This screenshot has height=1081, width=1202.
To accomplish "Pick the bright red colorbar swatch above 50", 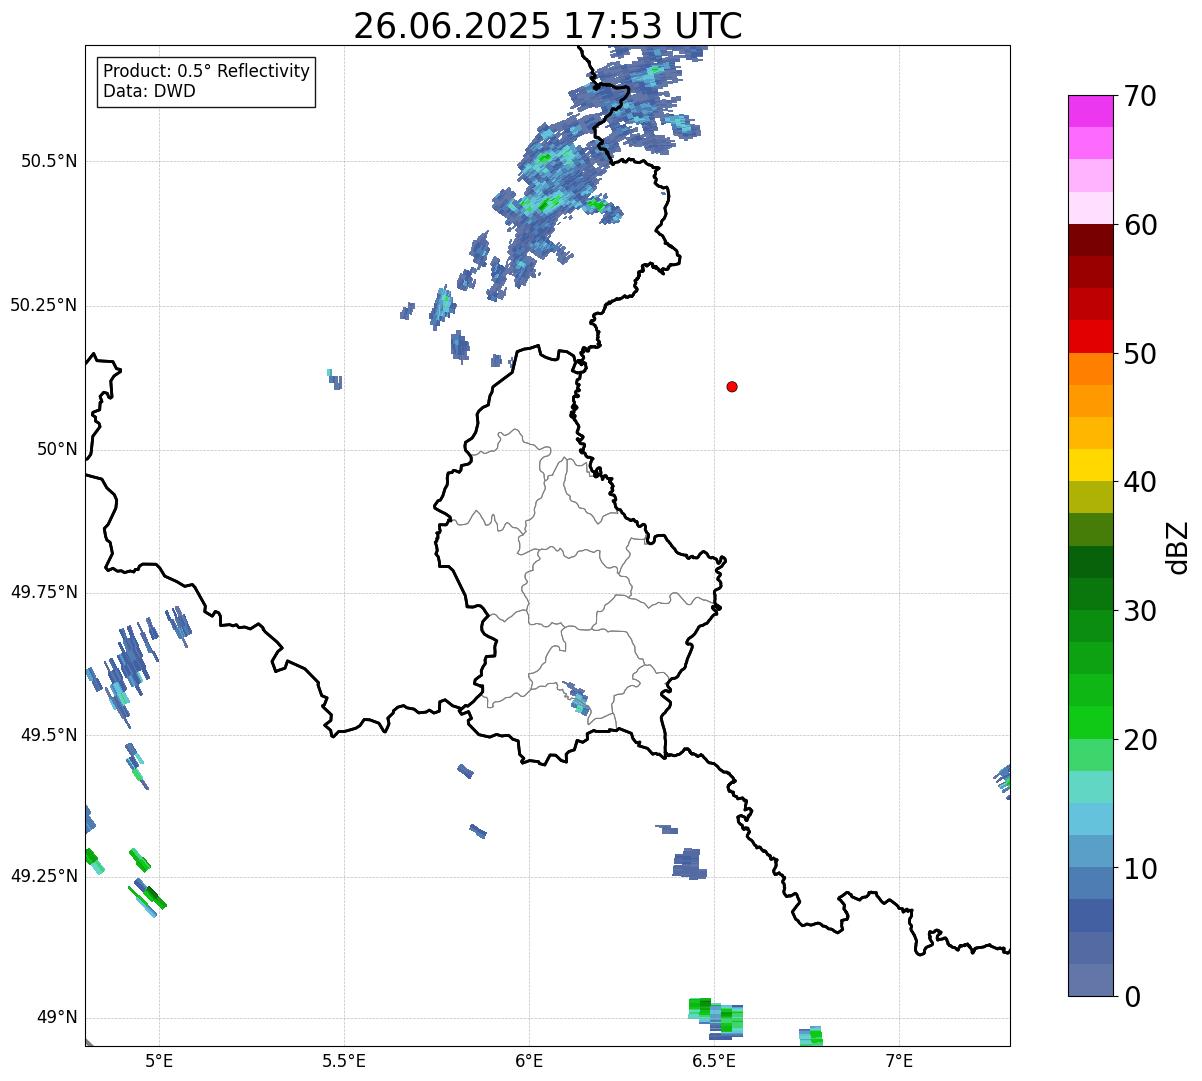I will point(1091,336).
